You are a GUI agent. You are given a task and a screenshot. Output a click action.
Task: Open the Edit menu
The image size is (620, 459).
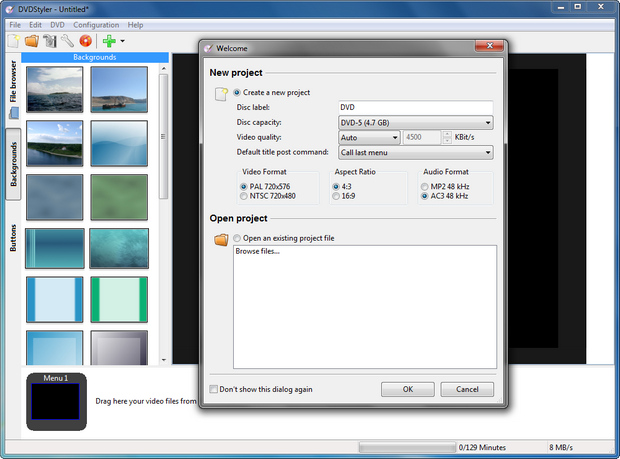[35, 25]
